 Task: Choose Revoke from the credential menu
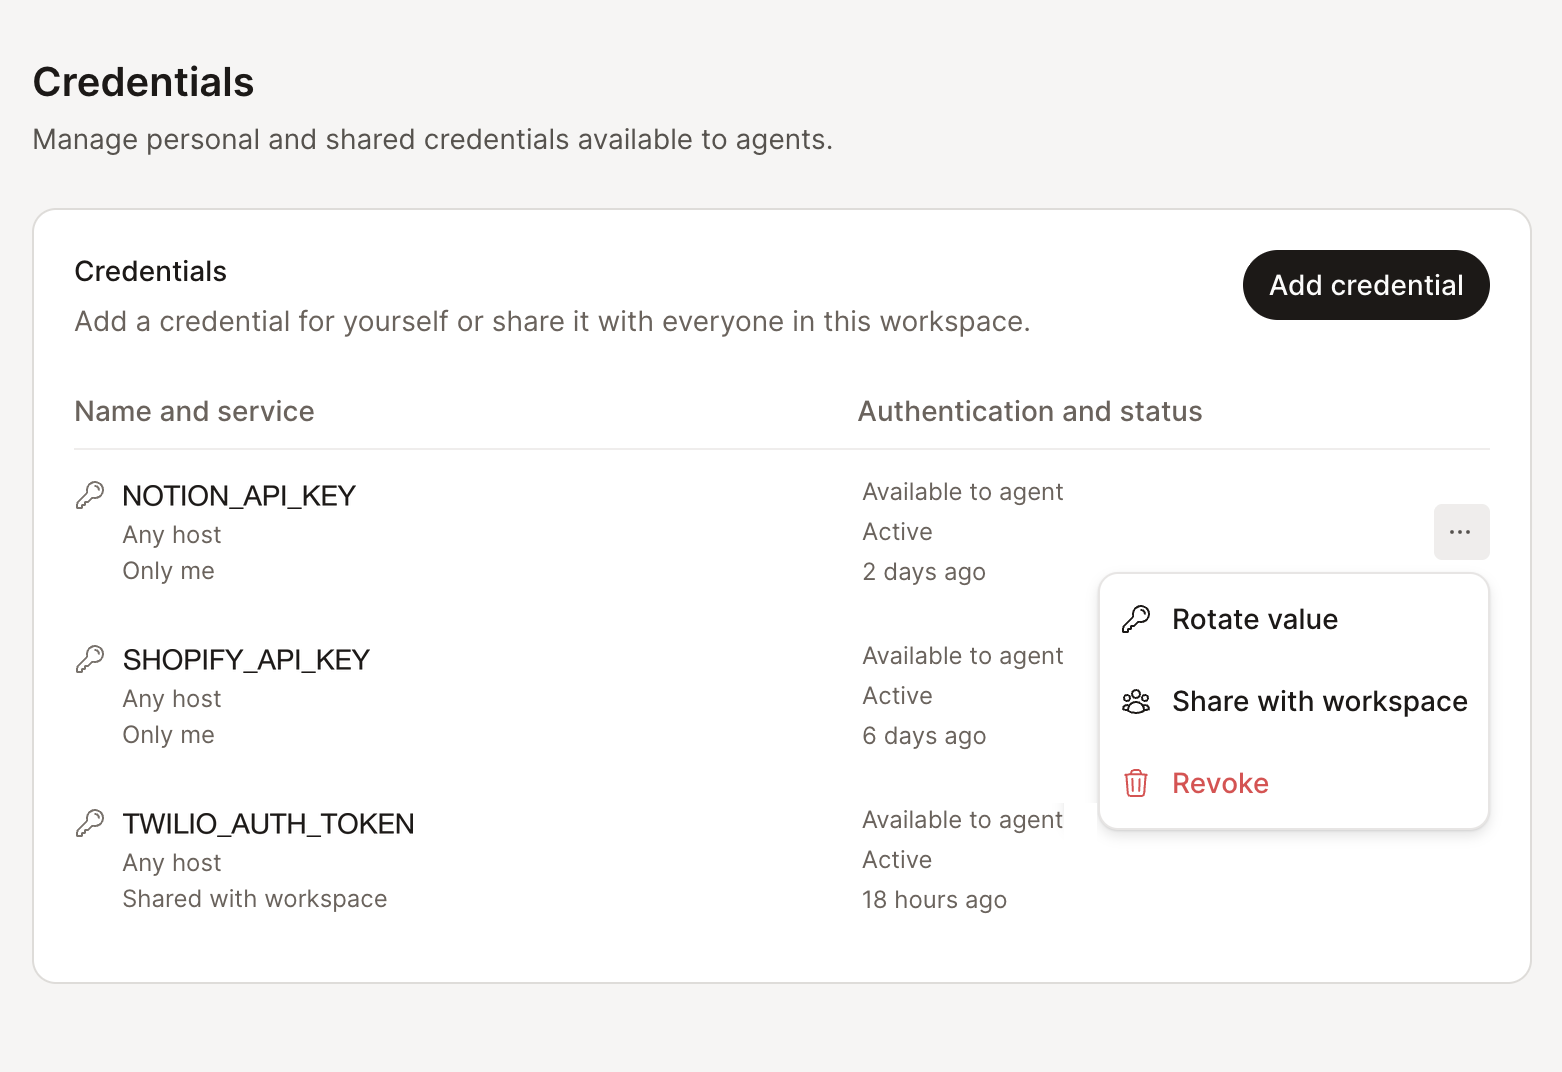1293,783
